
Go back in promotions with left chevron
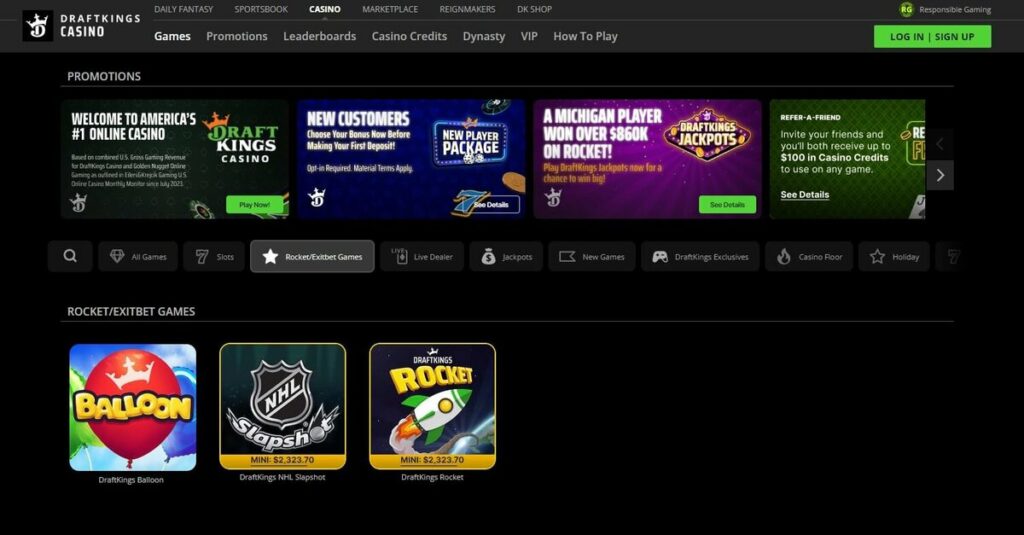[x=940, y=144]
